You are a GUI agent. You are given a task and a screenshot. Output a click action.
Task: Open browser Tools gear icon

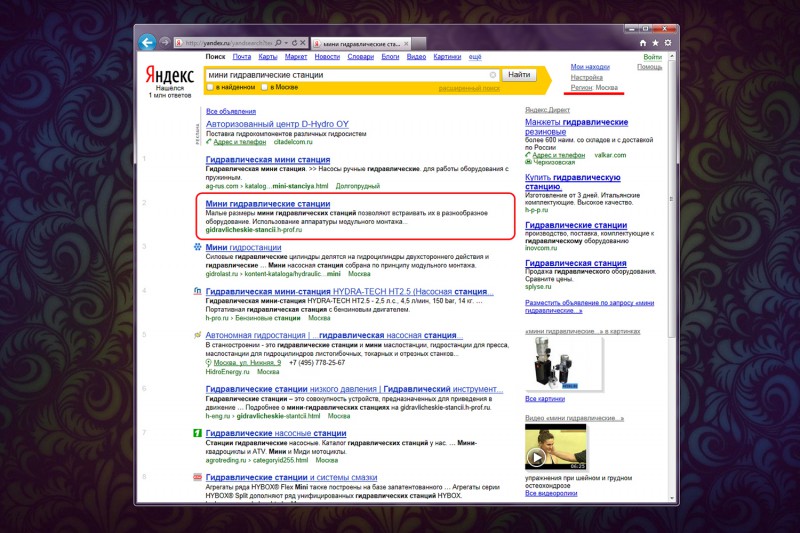[x=667, y=43]
